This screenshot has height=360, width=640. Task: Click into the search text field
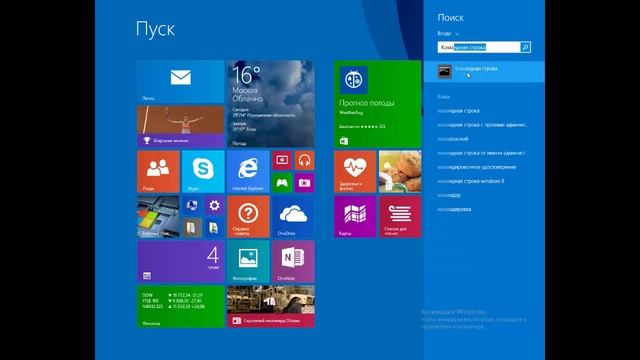tap(479, 47)
